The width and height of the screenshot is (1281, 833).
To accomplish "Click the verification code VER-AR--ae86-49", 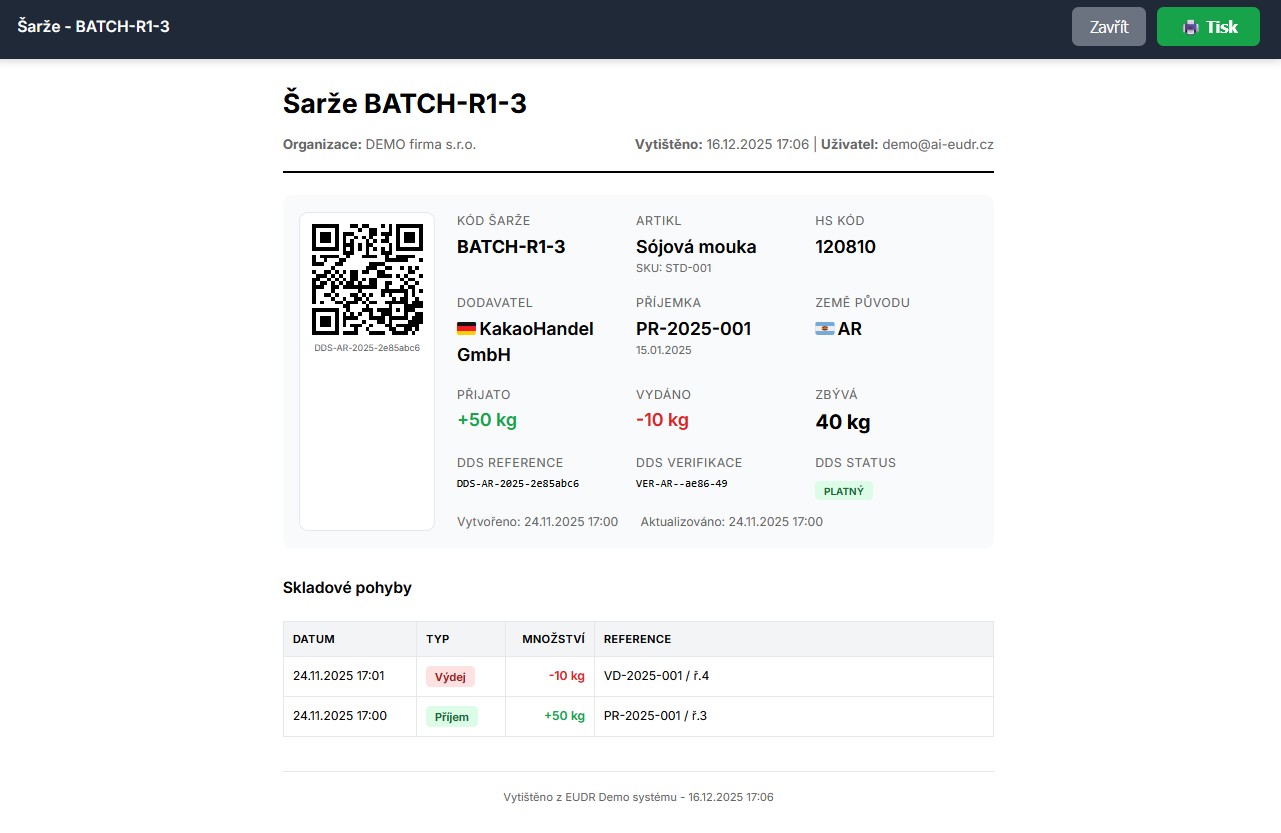I will click(681, 484).
